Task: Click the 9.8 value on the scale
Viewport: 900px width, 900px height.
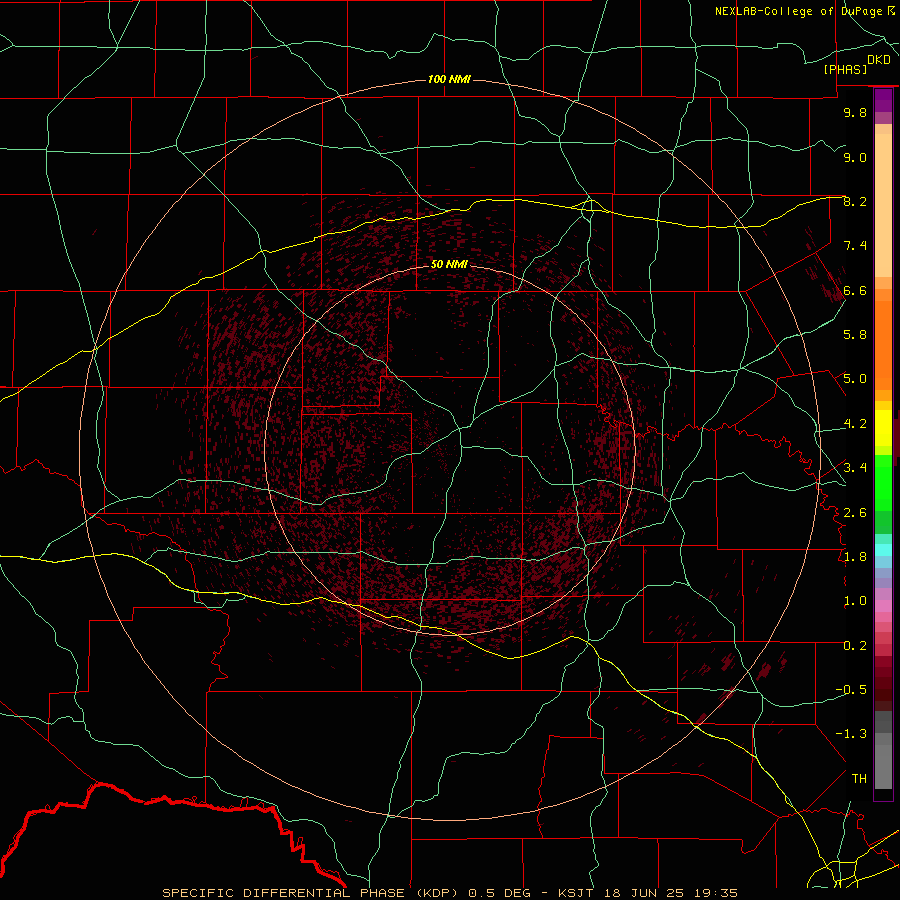Action: pos(855,112)
